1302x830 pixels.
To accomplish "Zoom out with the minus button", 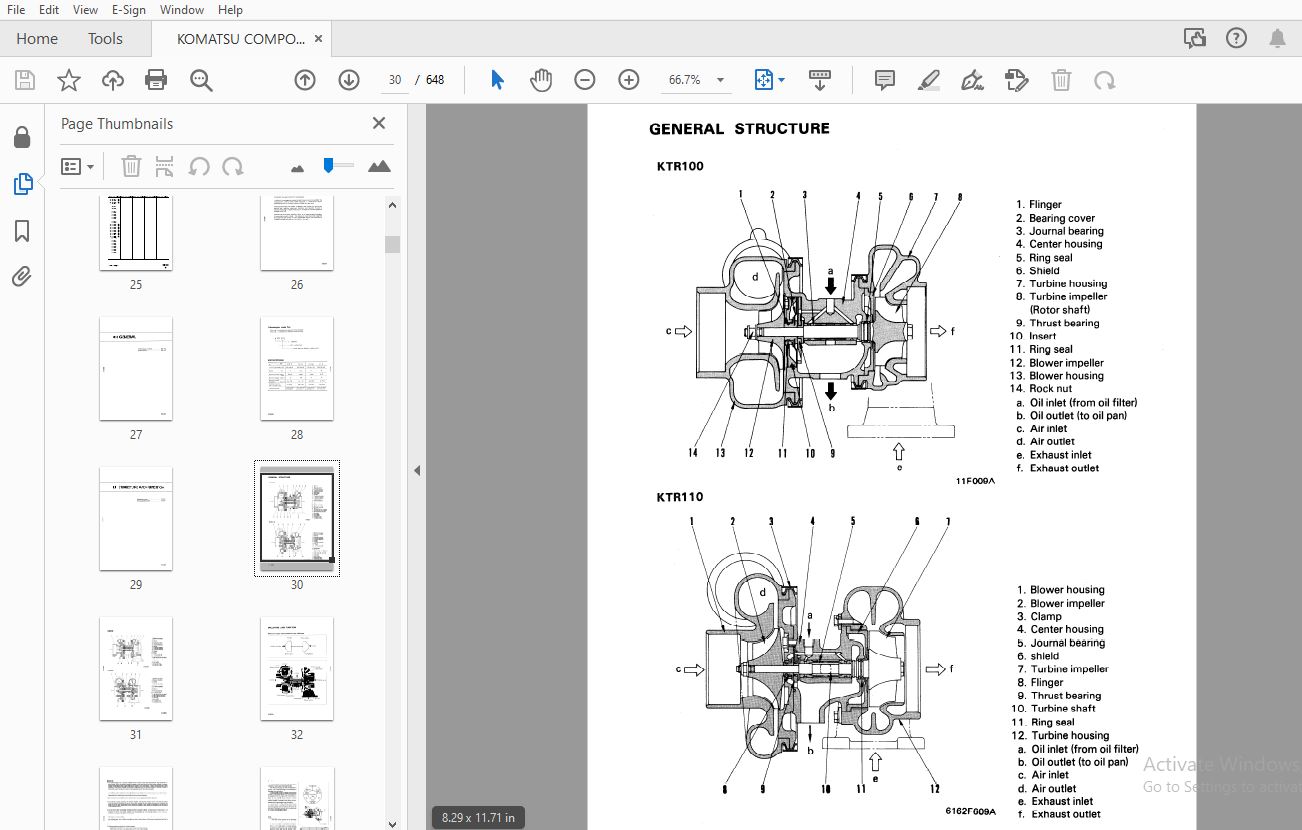I will pos(585,80).
